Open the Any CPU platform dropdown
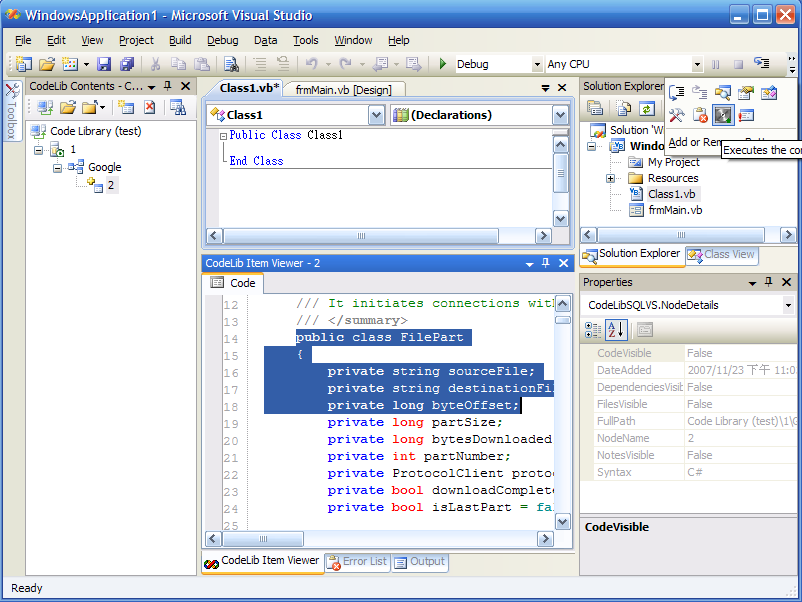The image size is (802, 602). [x=697, y=64]
